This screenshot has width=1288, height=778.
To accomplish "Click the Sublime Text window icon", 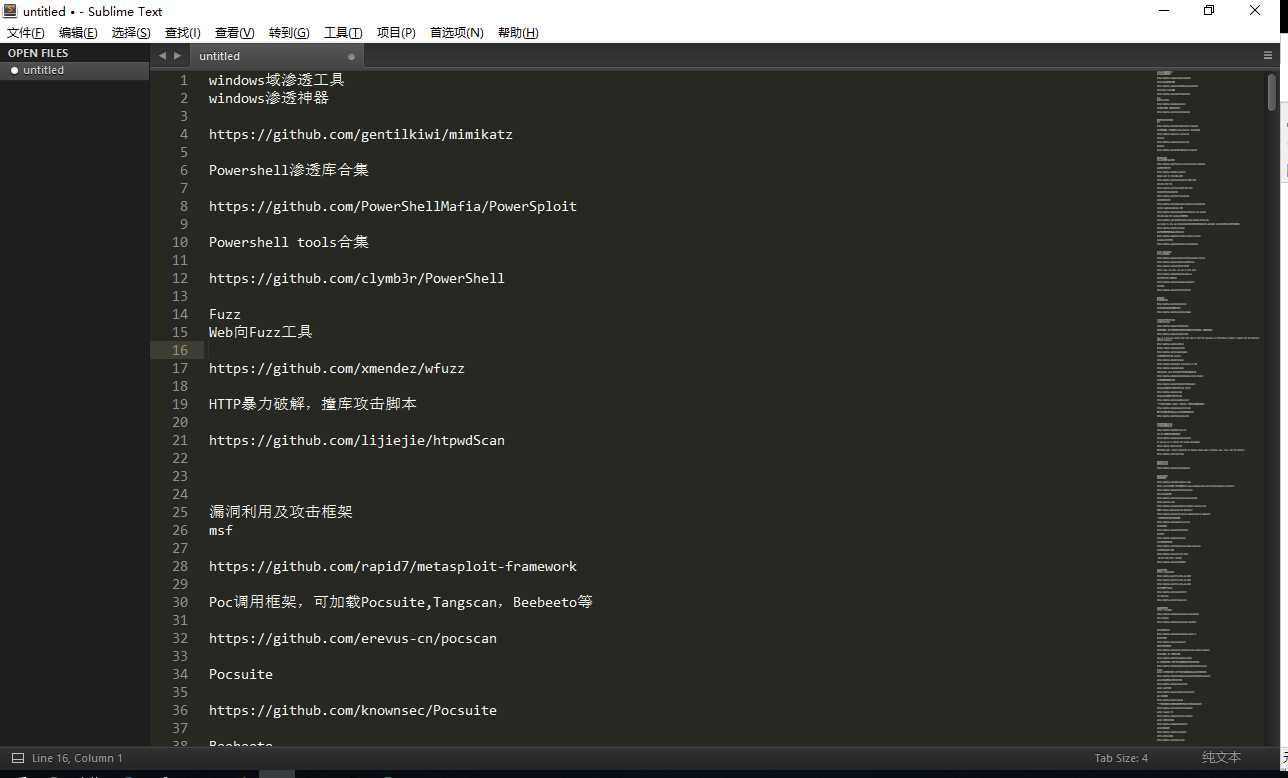I will [10, 11].
